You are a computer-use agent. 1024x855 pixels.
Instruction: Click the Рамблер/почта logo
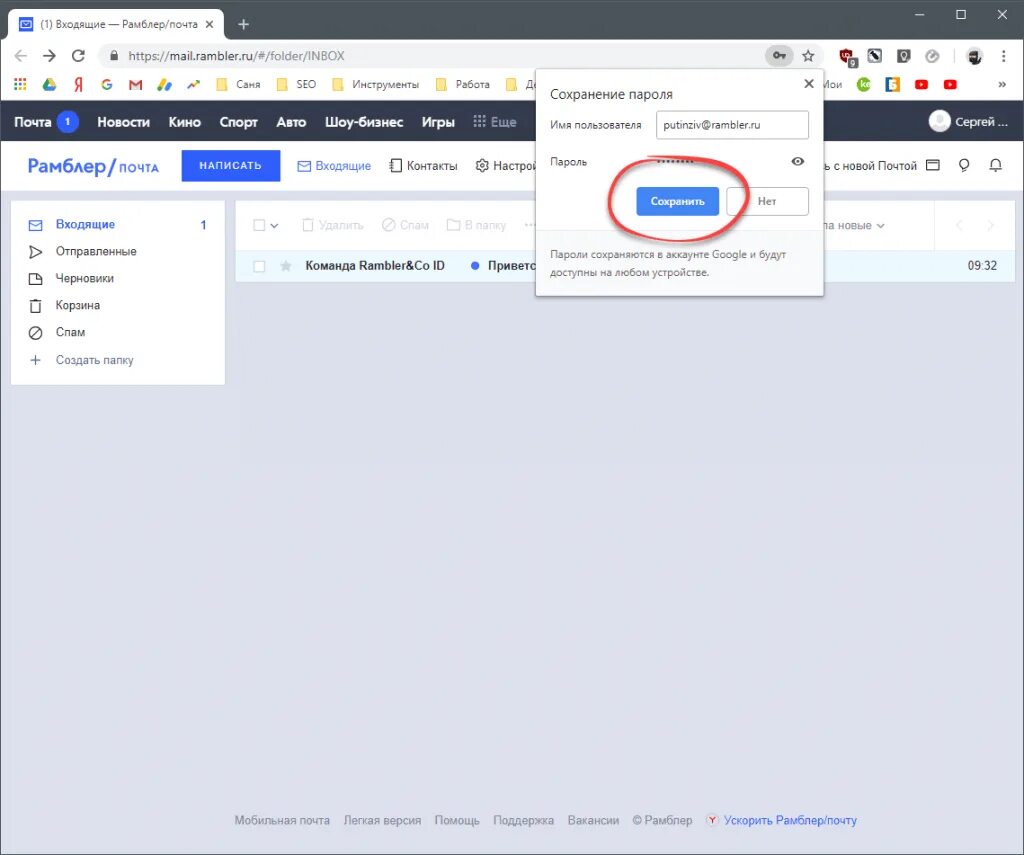[93, 166]
